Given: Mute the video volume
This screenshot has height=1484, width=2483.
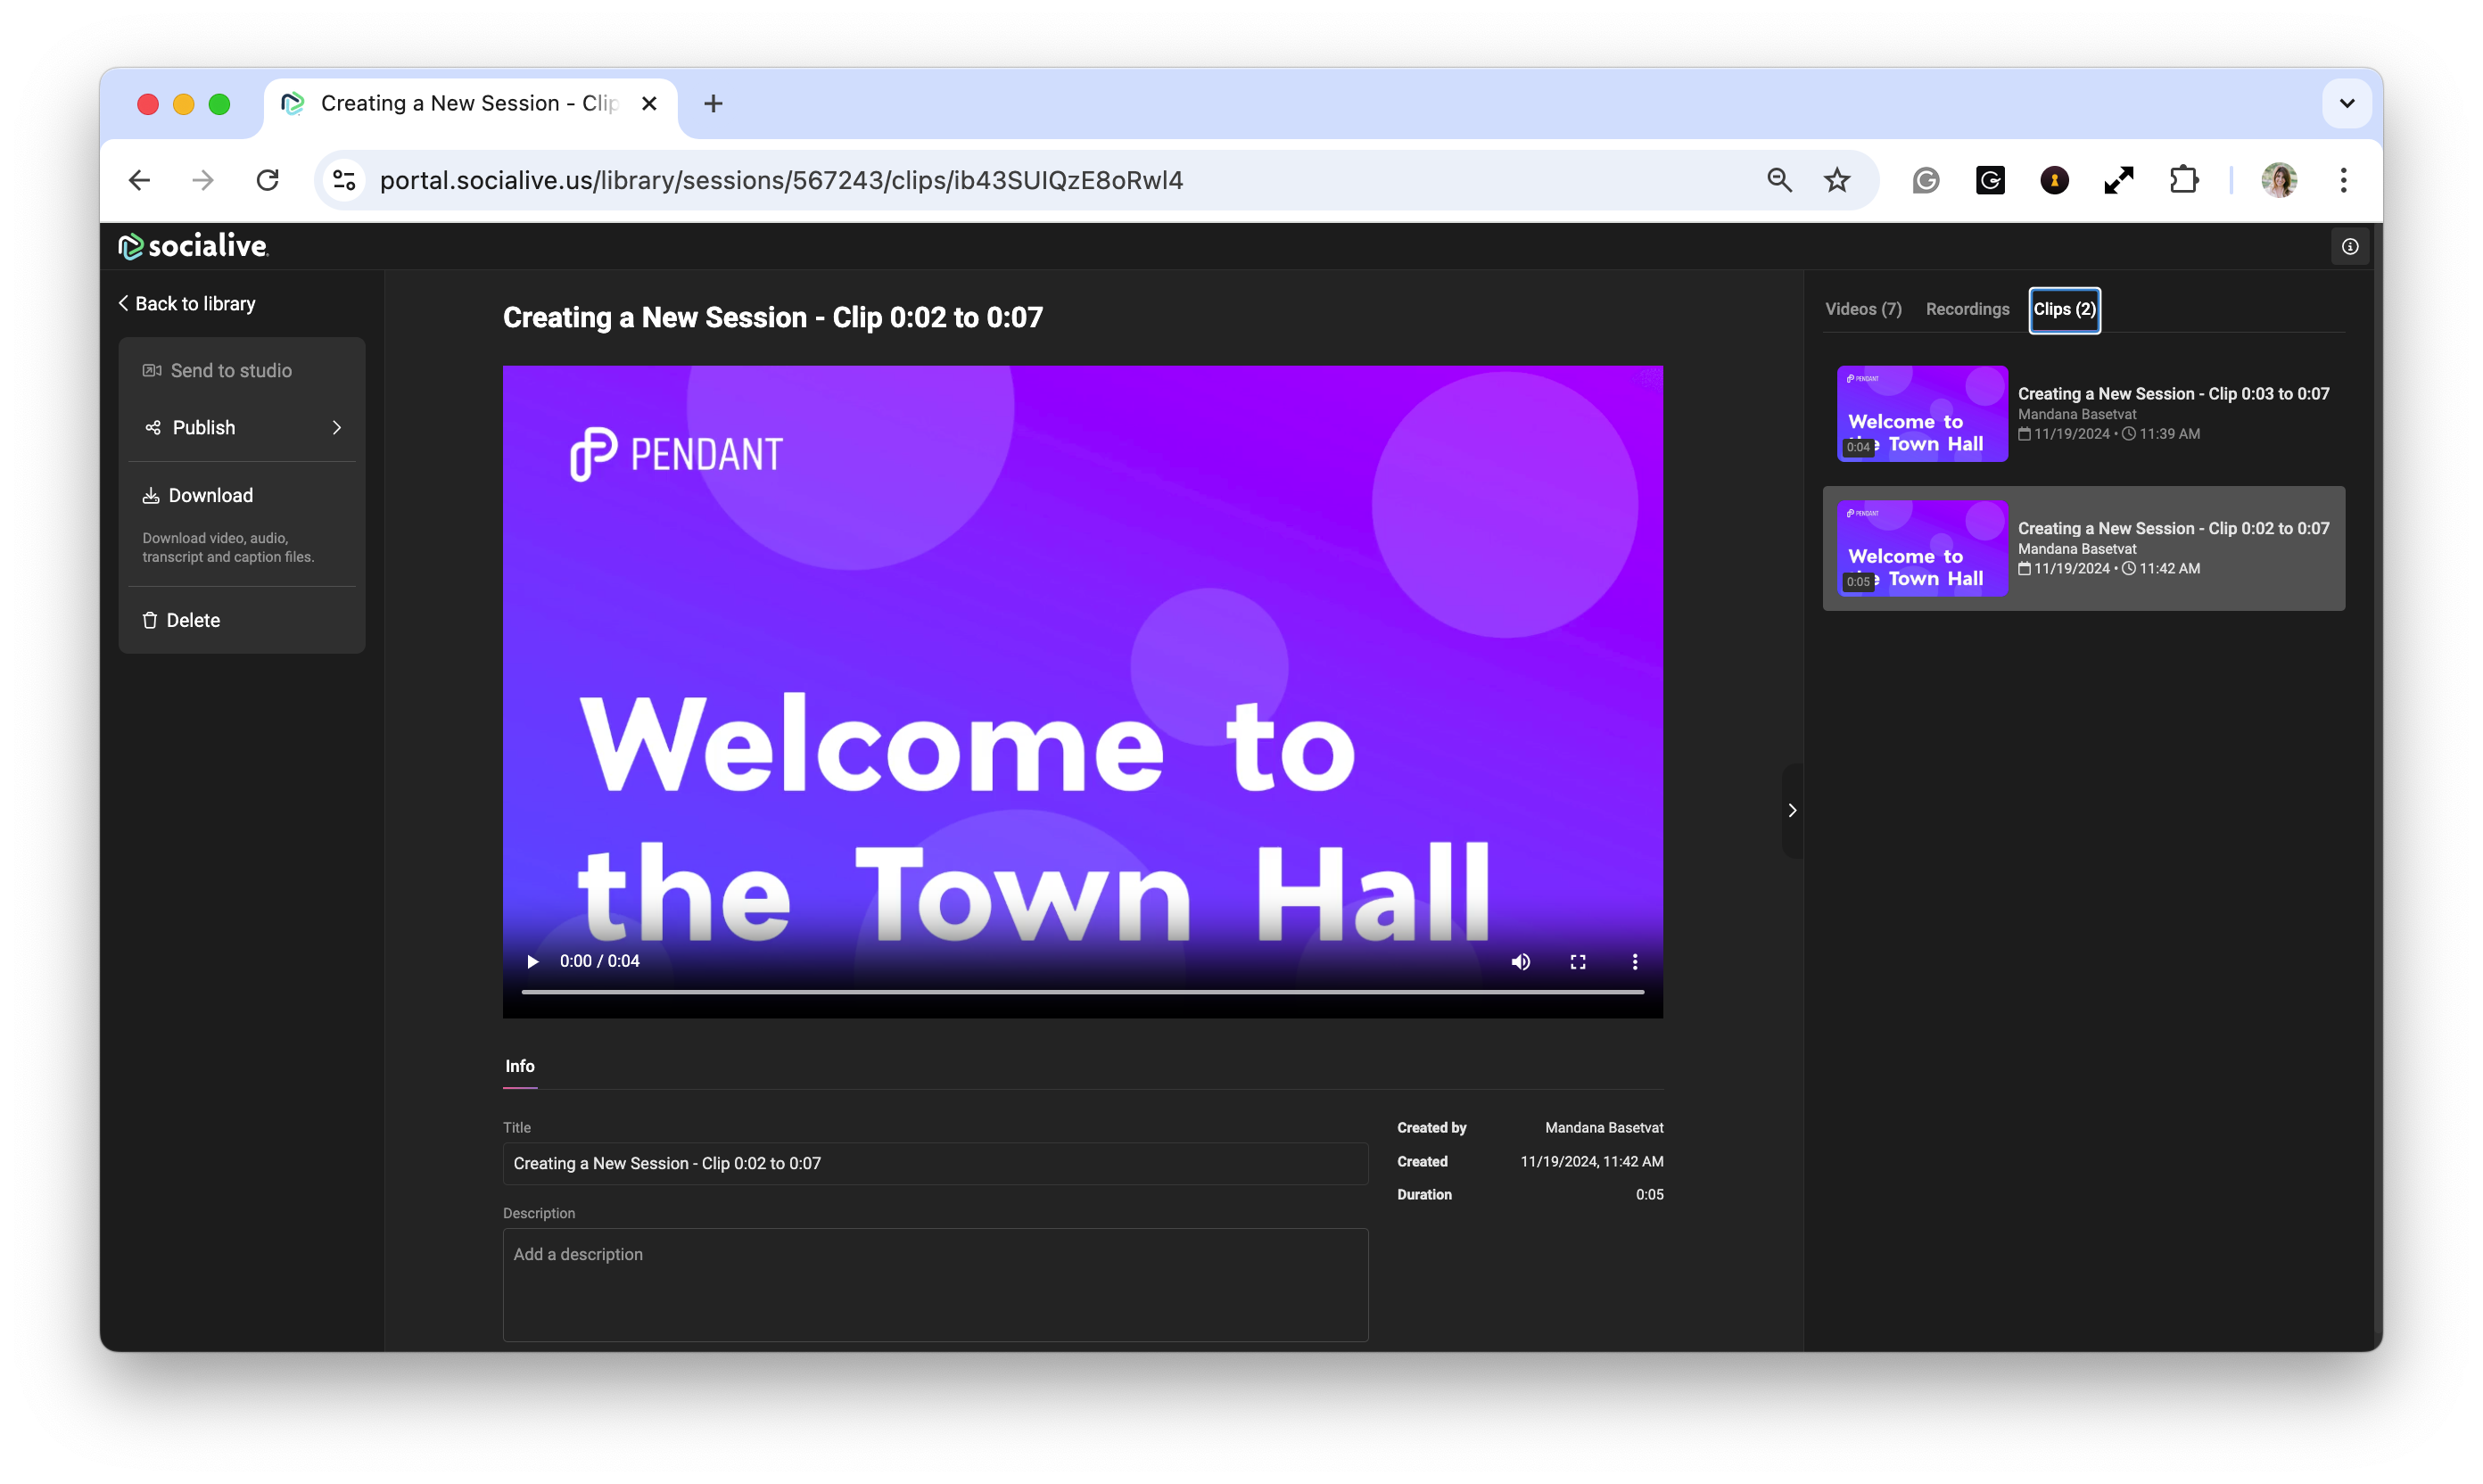Looking at the screenshot, I should tap(1520, 962).
